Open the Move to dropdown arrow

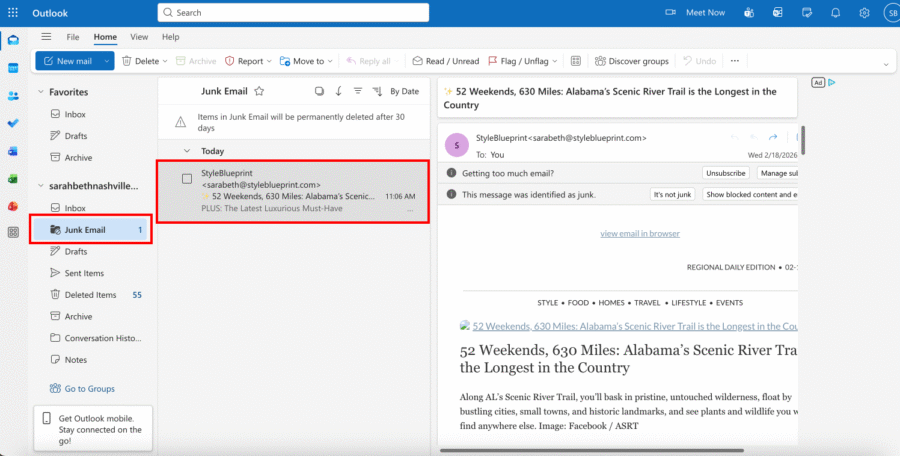[330, 61]
